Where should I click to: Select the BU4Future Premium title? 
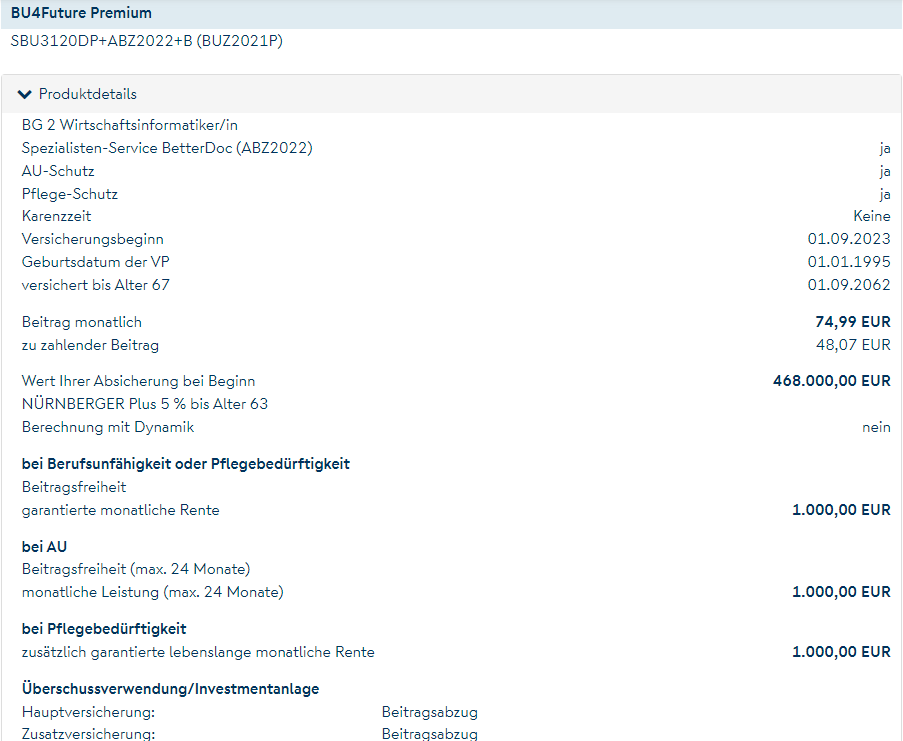pos(81,13)
